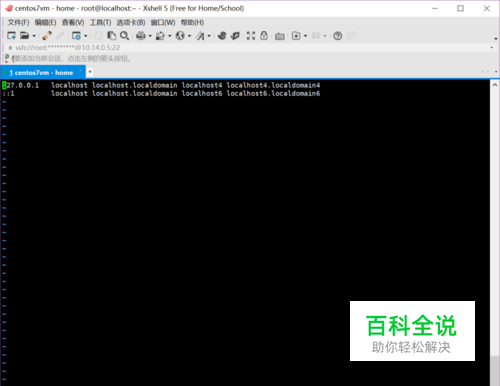
Task: Open the session Properties icon
Action: [76, 35]
